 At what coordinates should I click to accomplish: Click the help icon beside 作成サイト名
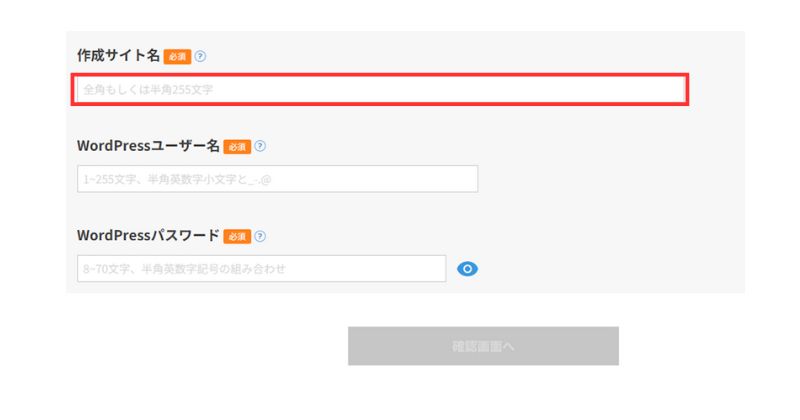201,56
